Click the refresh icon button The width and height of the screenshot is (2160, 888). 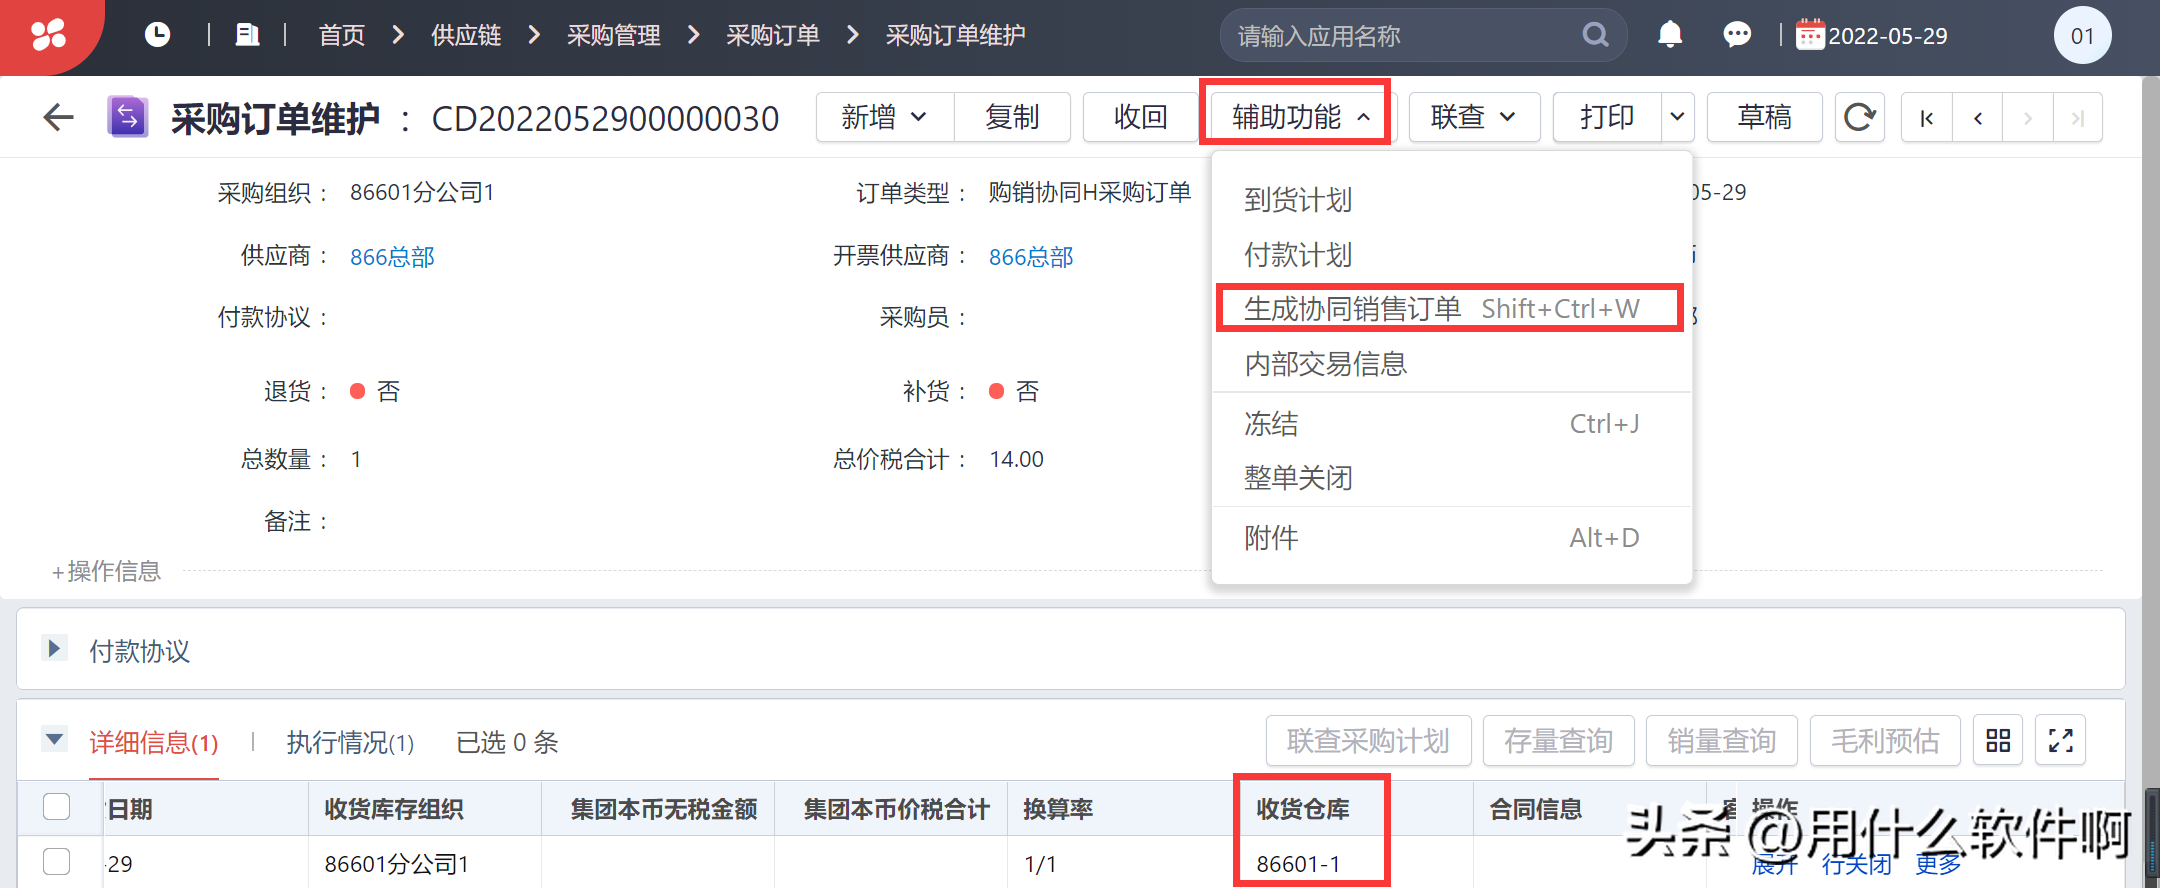click(1859, 118)
